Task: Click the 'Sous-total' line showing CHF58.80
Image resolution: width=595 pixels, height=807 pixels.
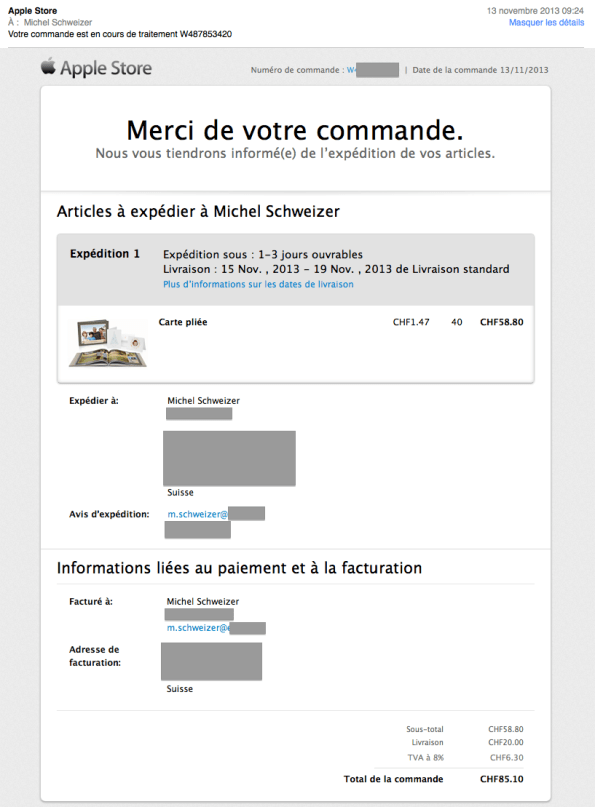Action: [506, 729]
